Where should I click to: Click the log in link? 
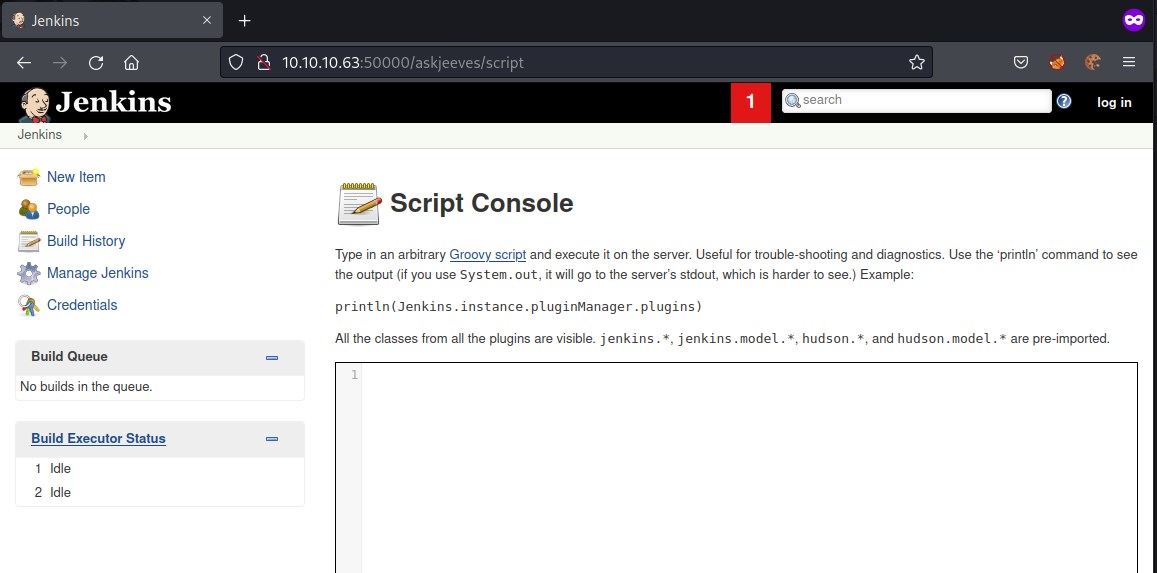1114,102
